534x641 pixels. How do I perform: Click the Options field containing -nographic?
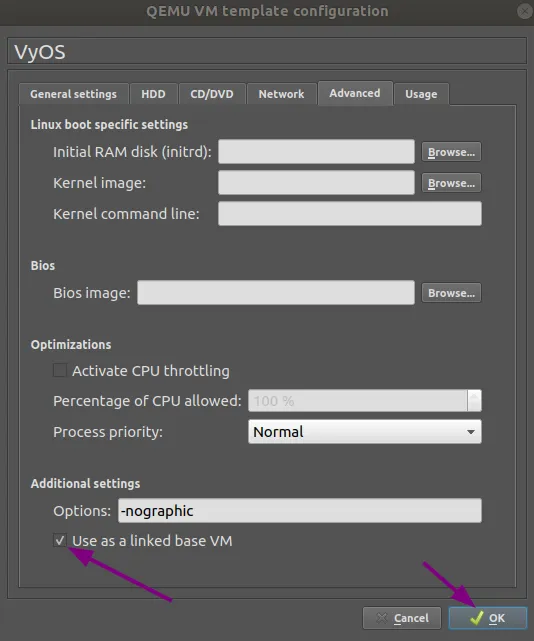pos(300,510)
